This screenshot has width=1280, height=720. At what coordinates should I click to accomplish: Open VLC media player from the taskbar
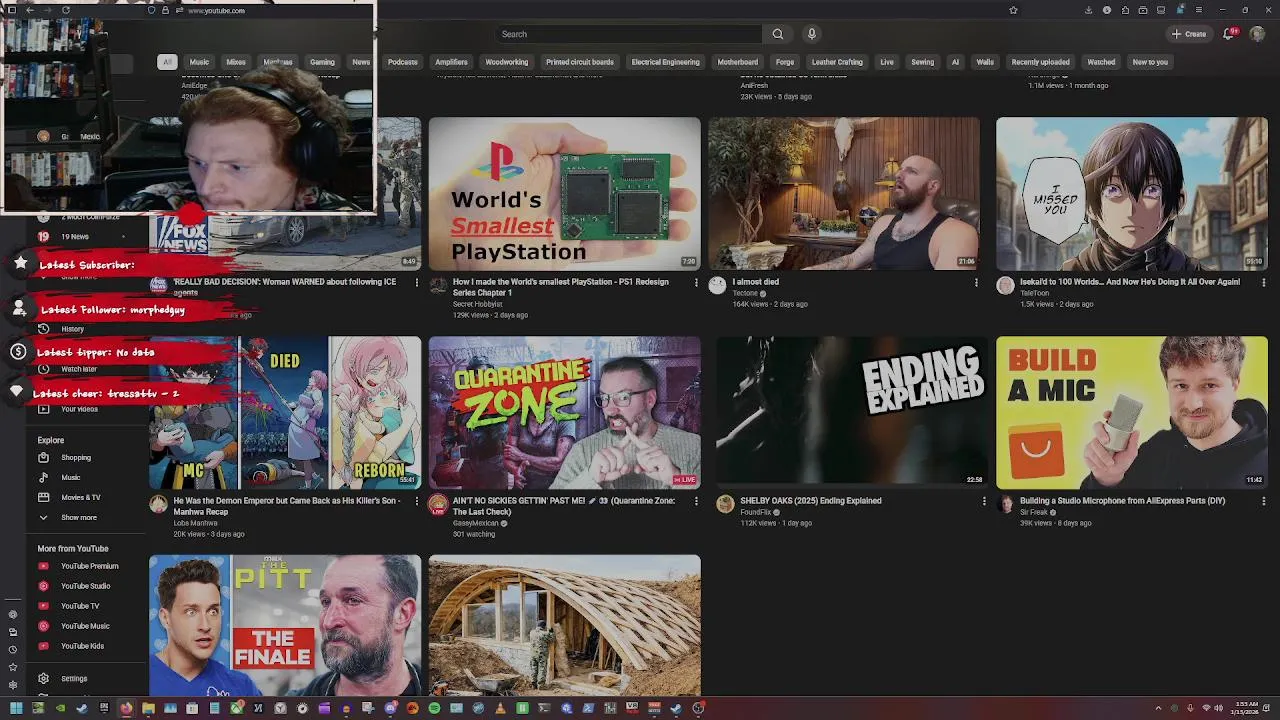(500, 708)
